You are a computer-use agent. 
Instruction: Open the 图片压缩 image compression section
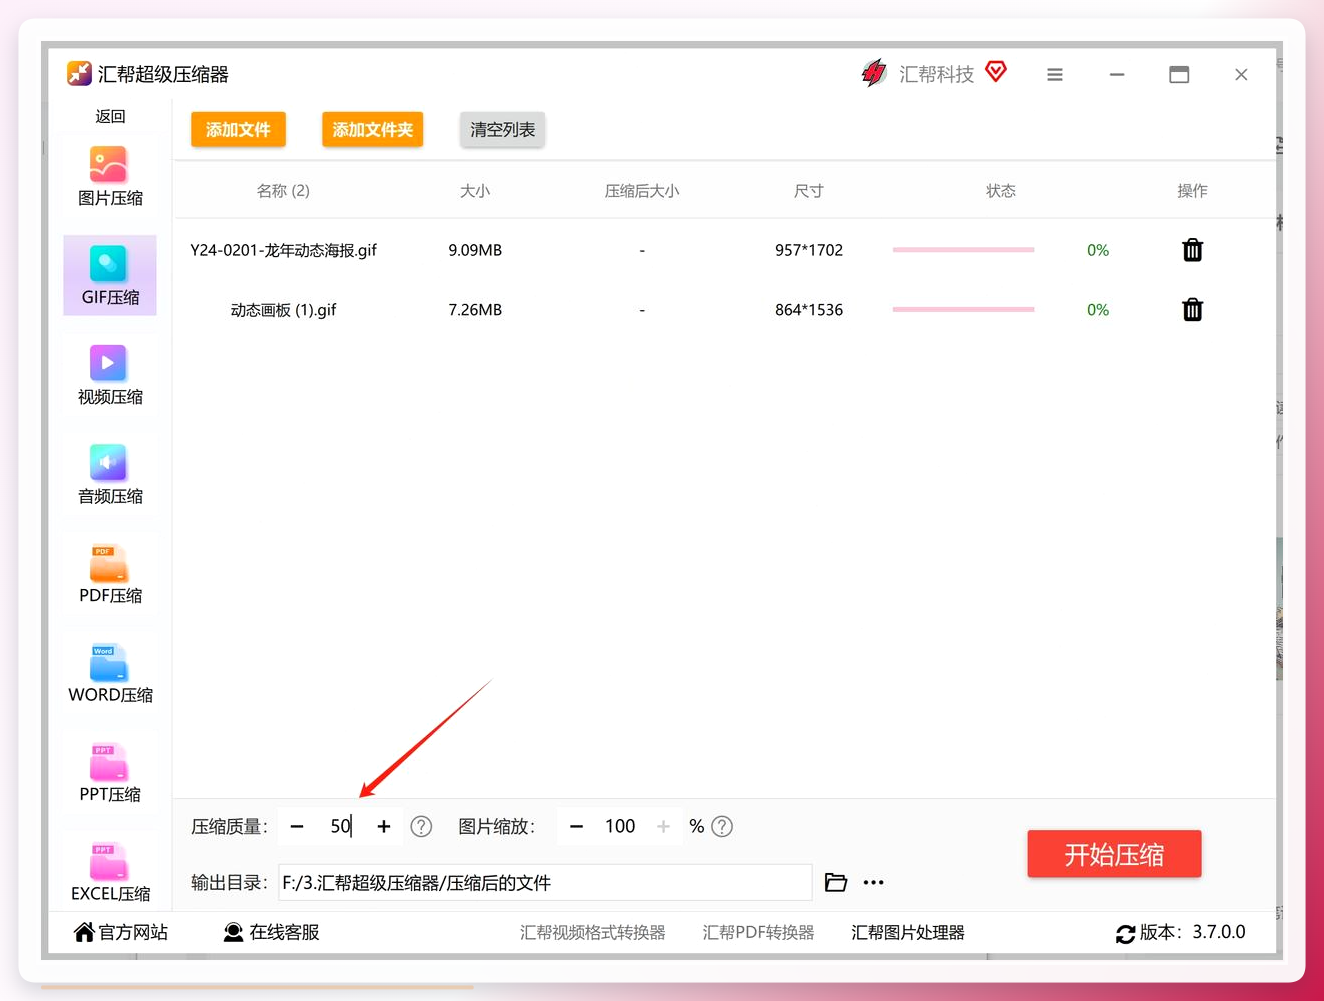pyautogui.click(x=110, y=176)
